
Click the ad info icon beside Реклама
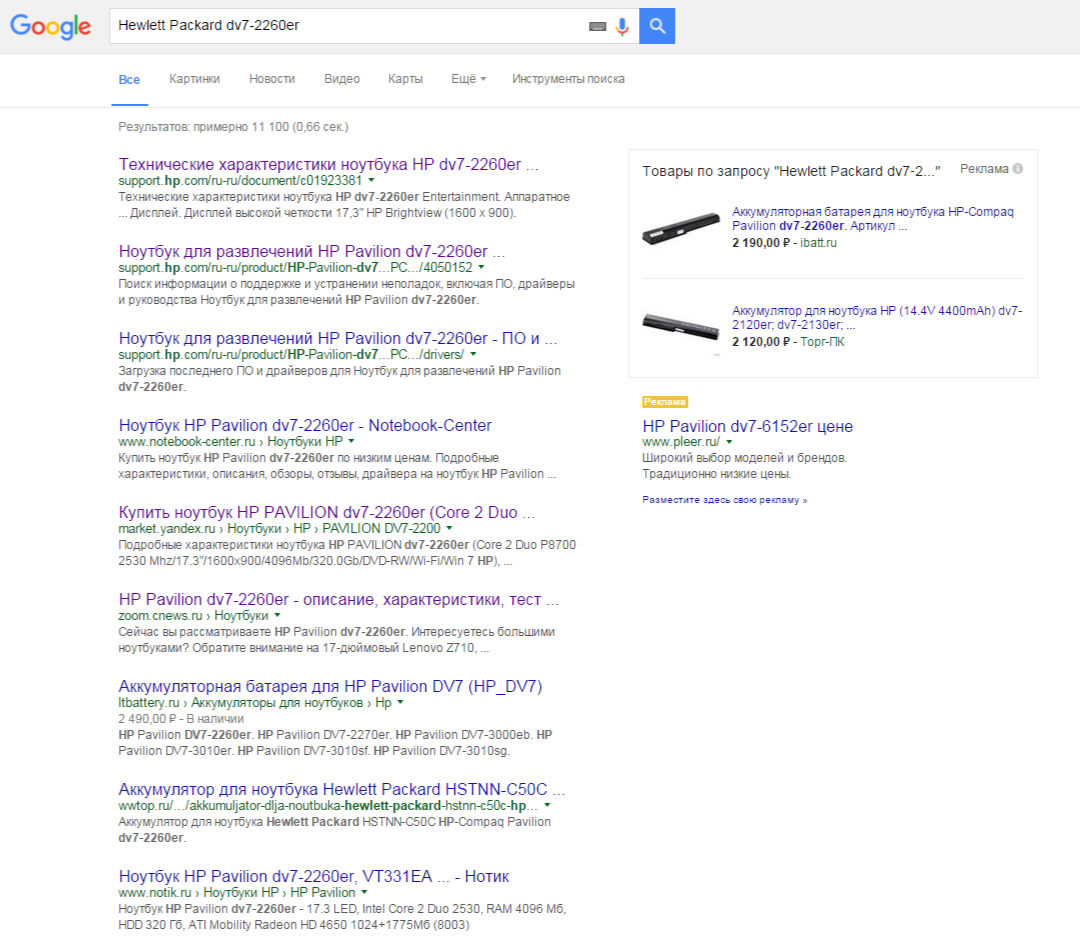(x=1018, y=169)
